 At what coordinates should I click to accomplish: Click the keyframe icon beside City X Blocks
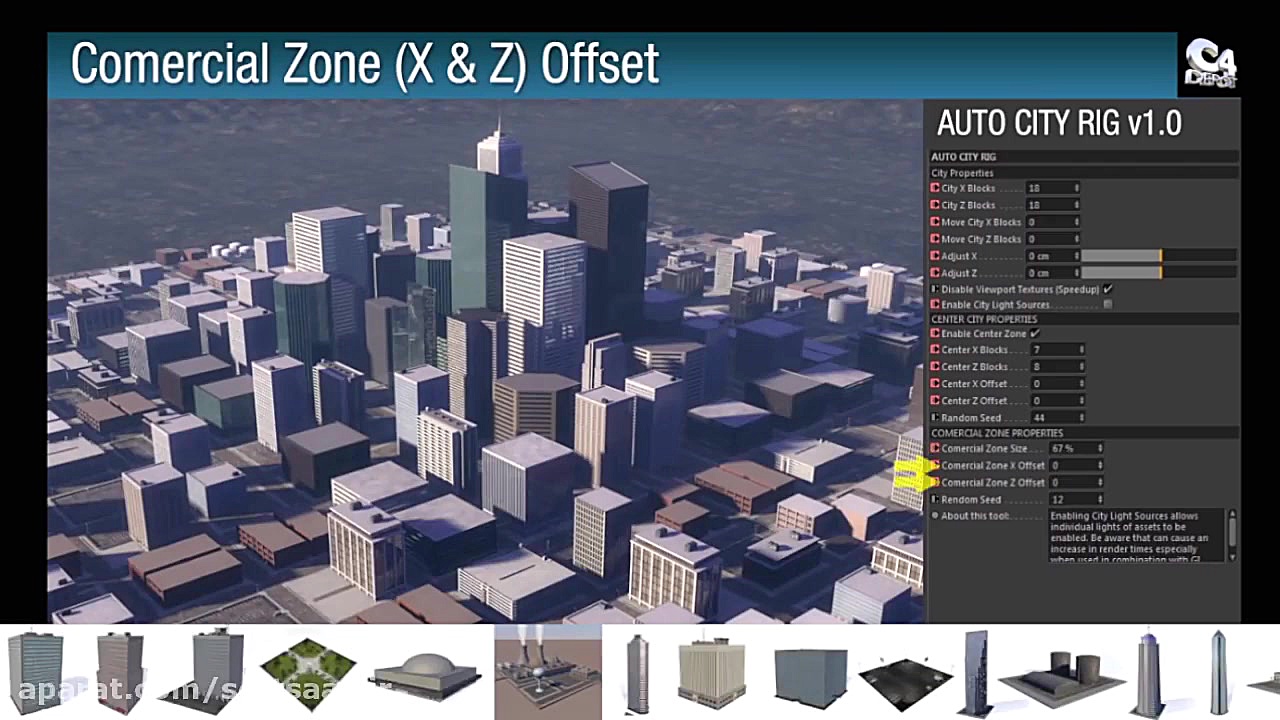[x=935, y=188]
